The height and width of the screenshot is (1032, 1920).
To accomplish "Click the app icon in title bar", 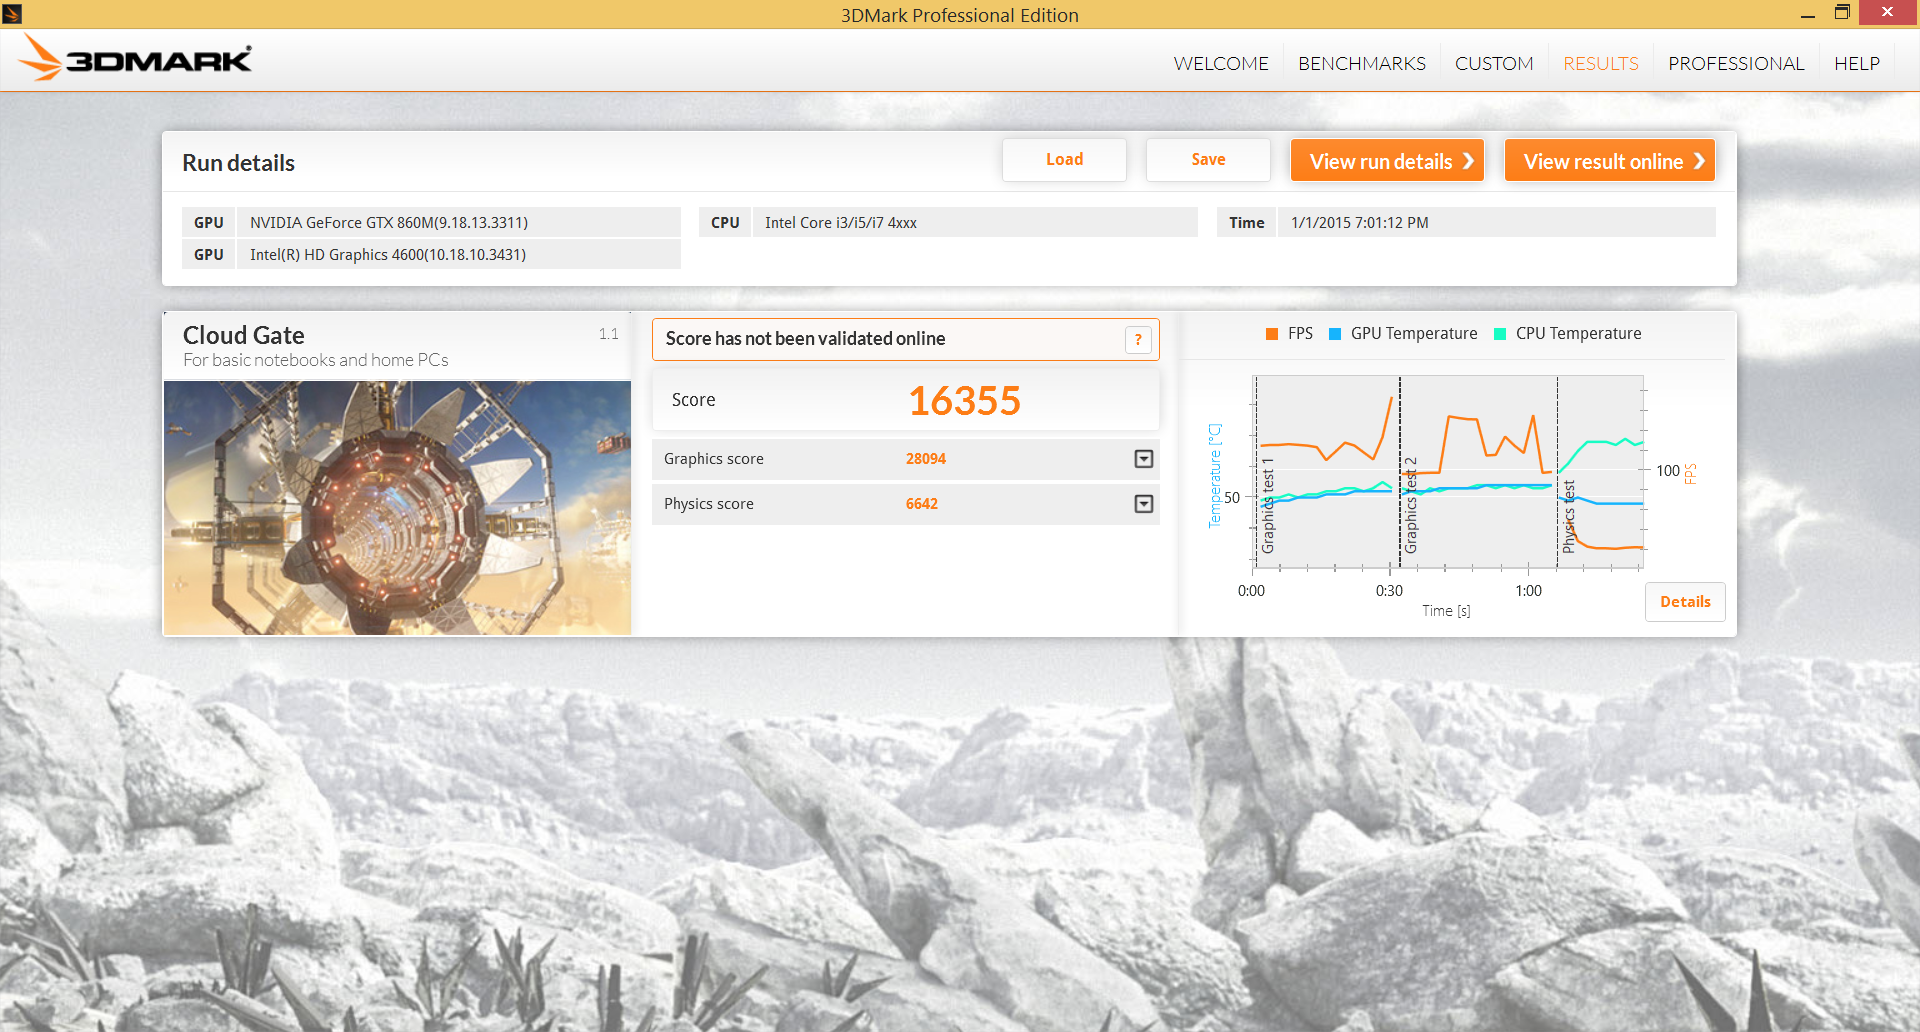I will (x=12, y=13).
